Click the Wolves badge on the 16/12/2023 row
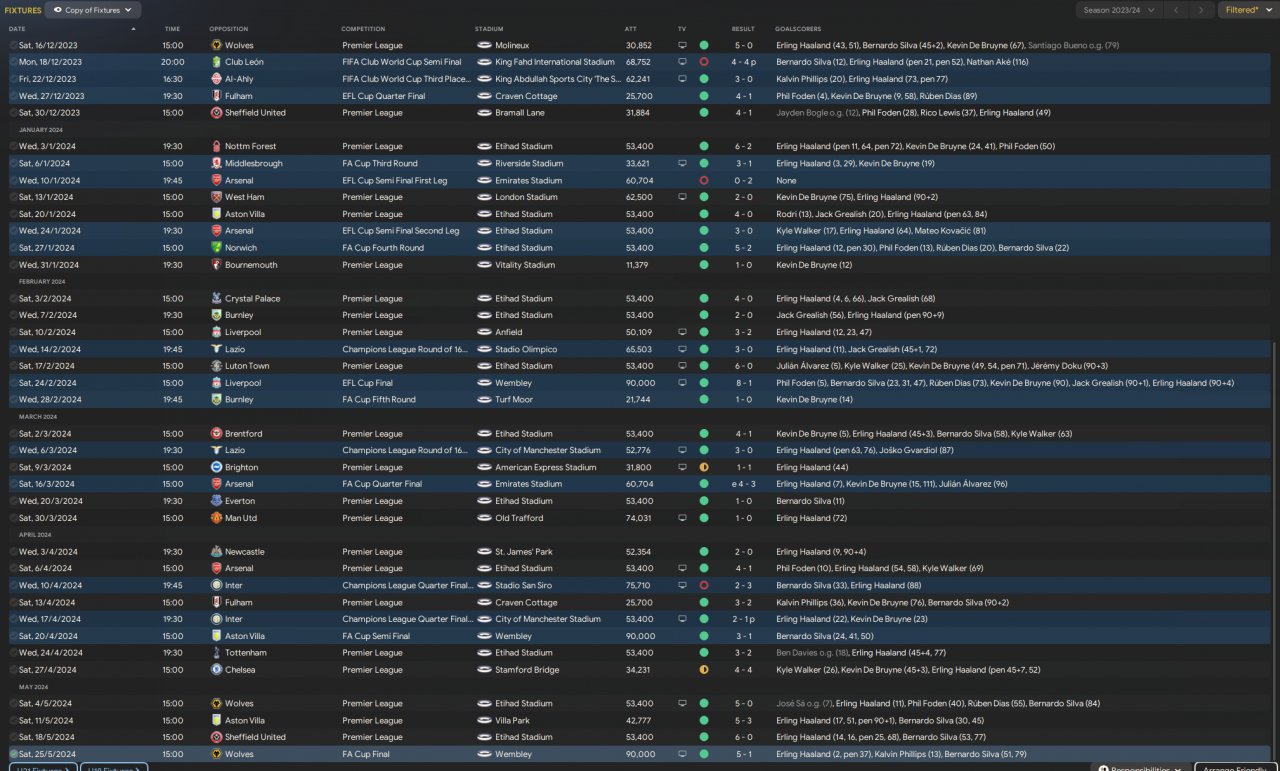 tap(216, 45)
